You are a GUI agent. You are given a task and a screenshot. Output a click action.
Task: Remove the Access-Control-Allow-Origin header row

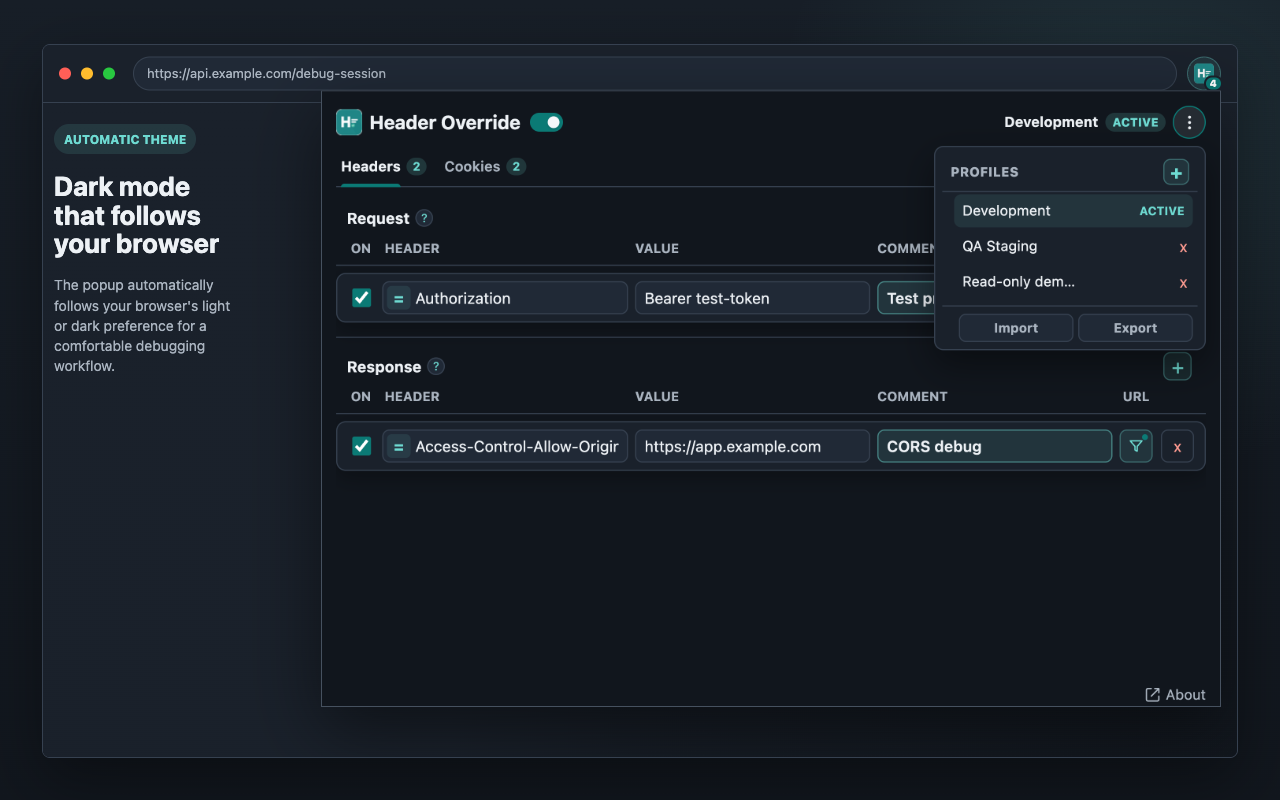click(x=1177, y=446)
